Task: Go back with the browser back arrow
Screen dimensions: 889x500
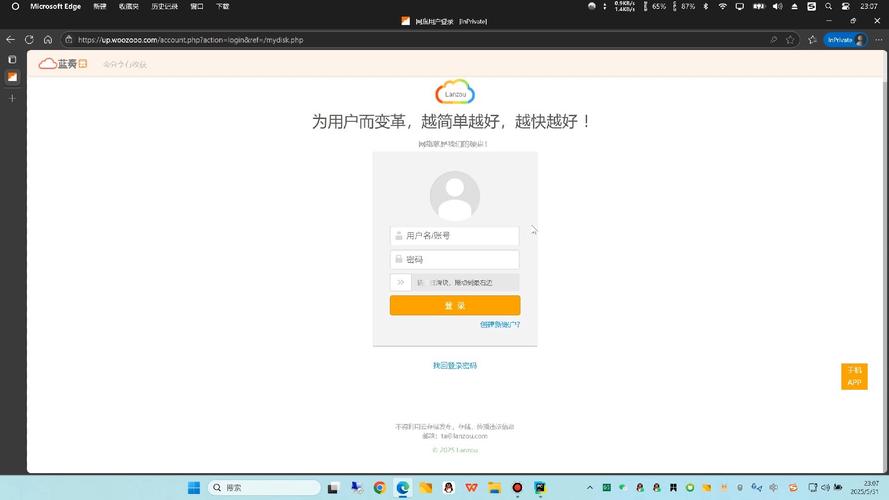Action: [10, 40]
